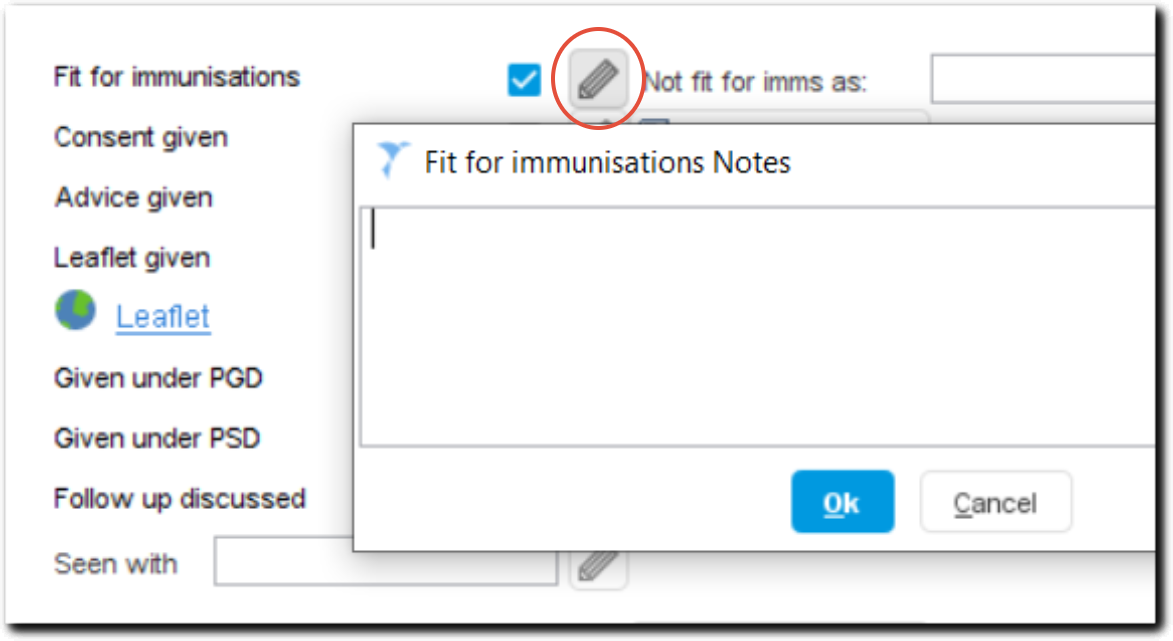Click the circled pencil icon beside Fit for immunisations

coord(597,79)
